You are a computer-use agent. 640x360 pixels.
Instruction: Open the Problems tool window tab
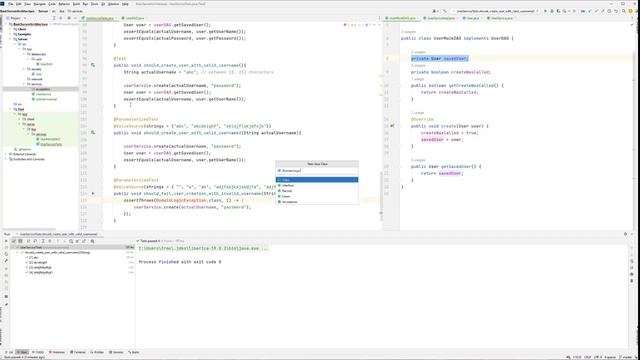tap(58, 352)
